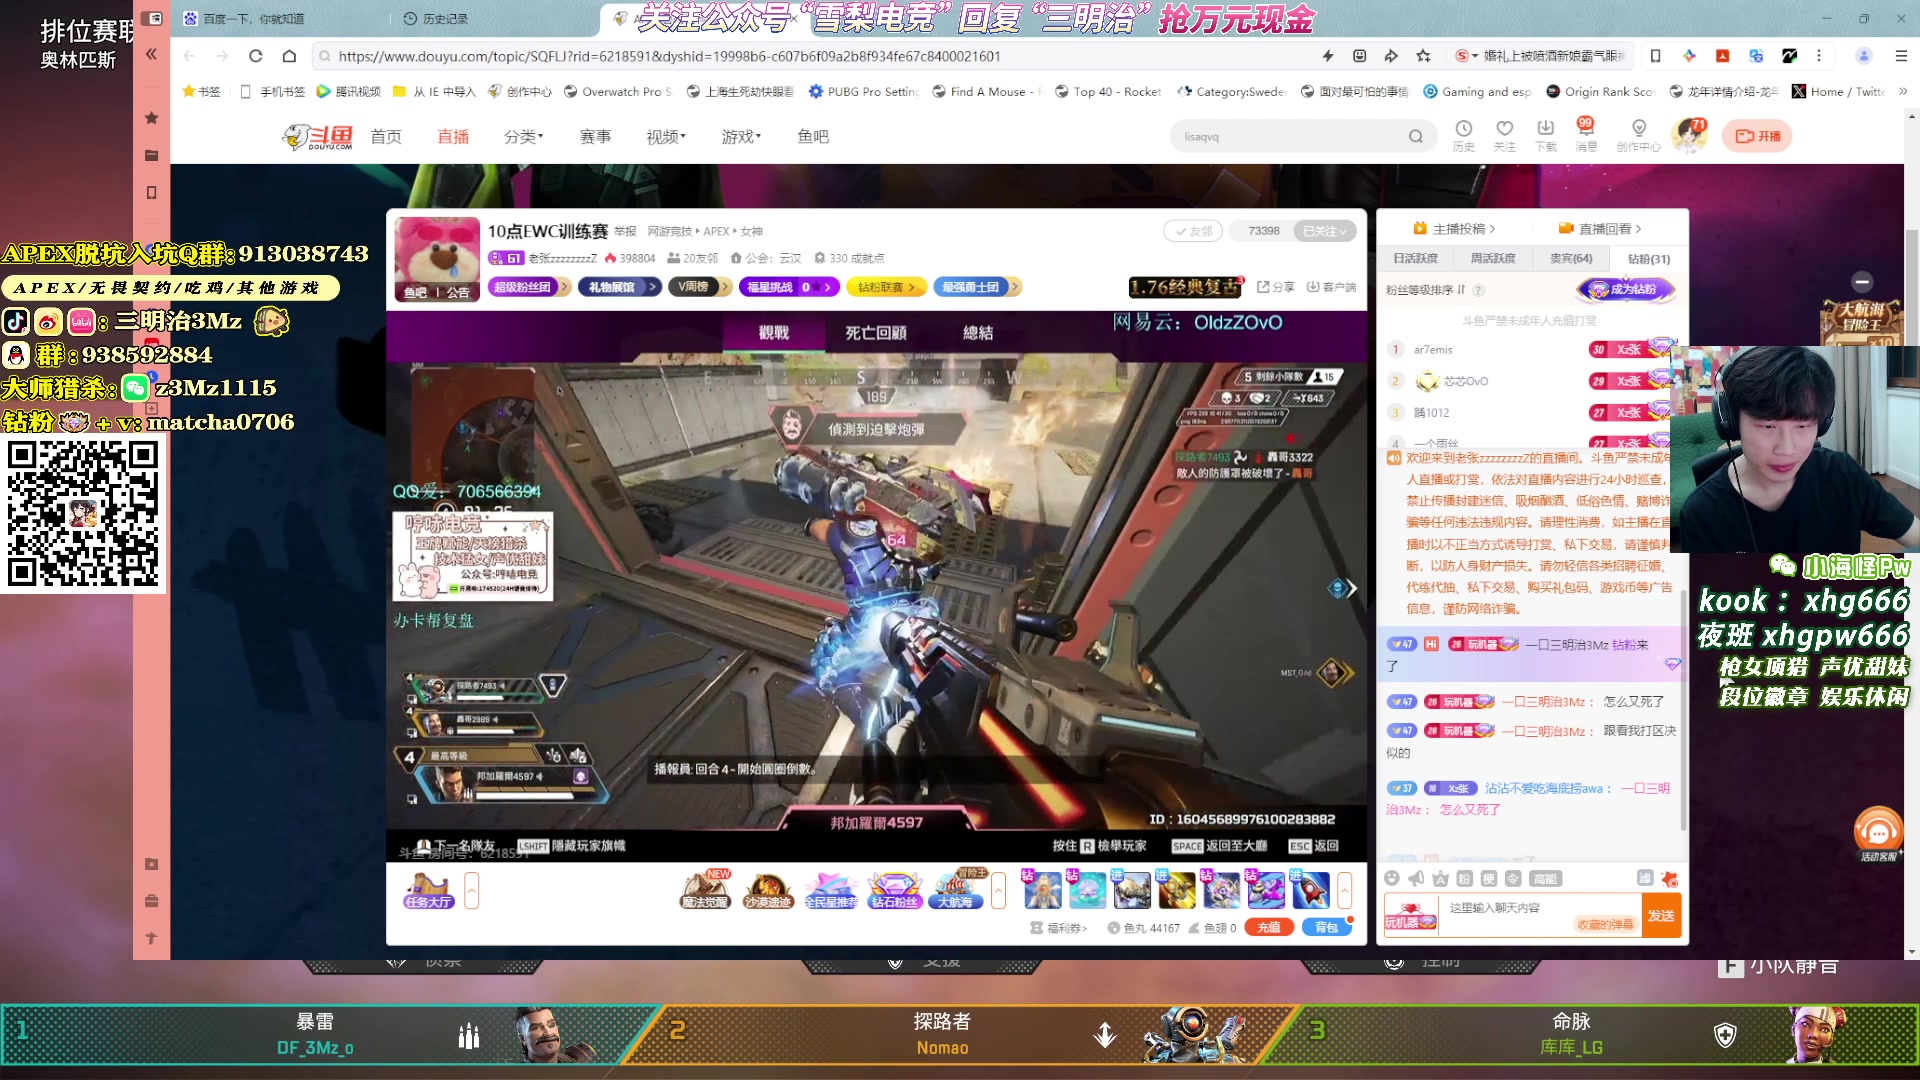
Task: Click megaphone icon in chat toolbar
Action: [x=1416, y=878]
